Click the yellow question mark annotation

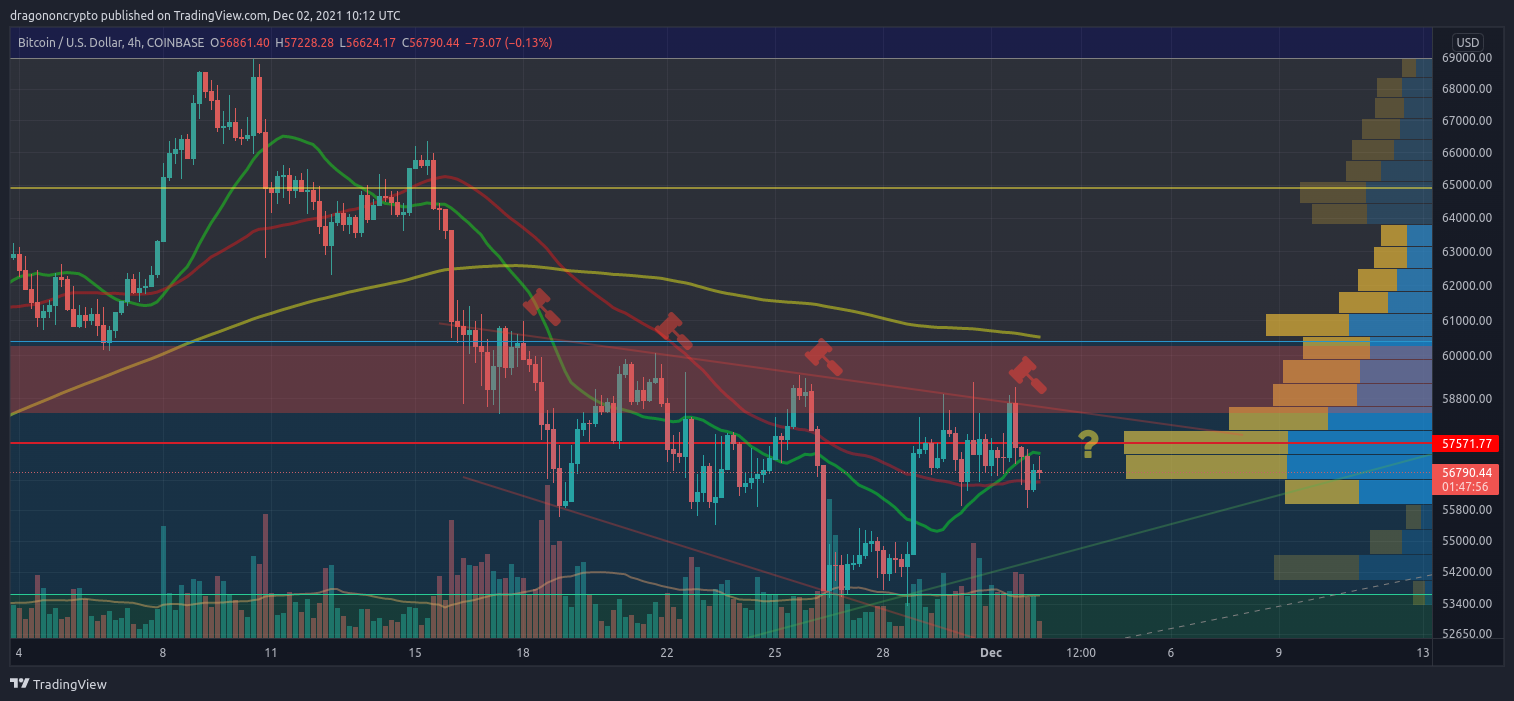[x=1088, y=443]
